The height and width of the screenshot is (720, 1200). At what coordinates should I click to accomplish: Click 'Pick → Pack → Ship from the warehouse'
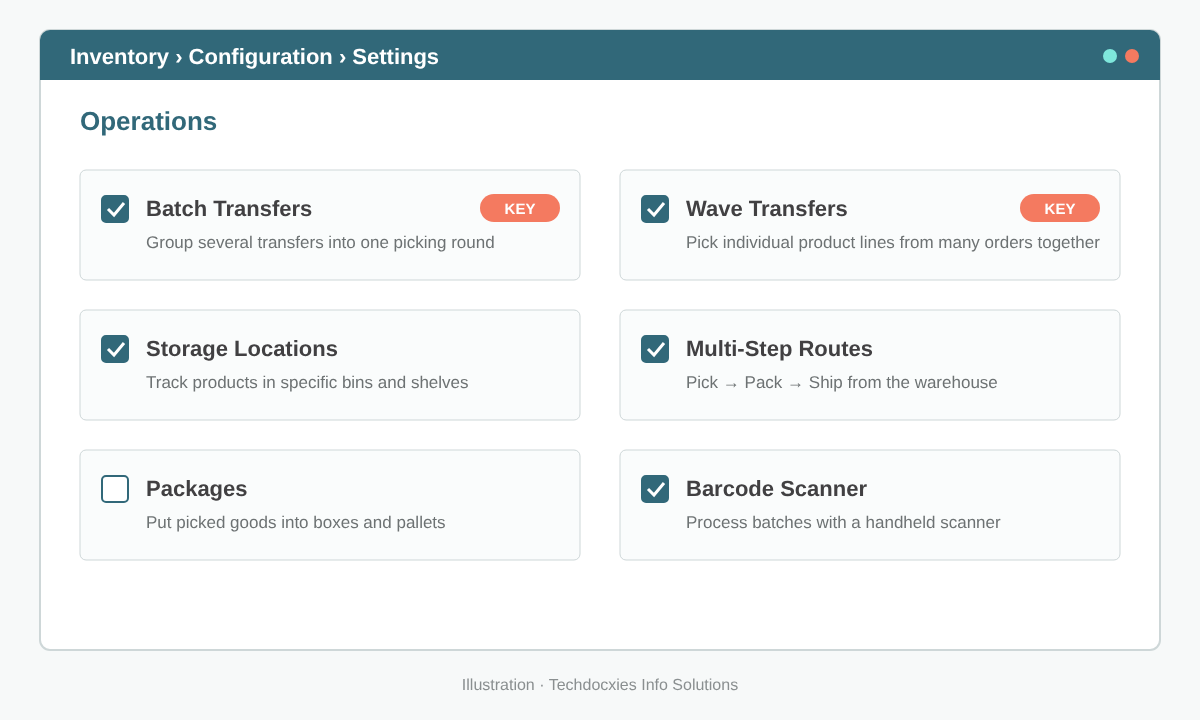841,383
